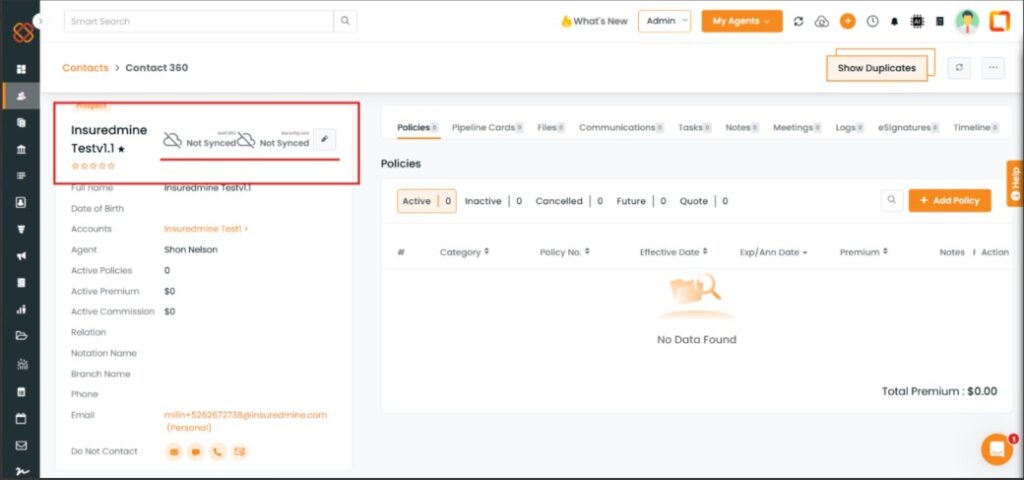Open the three-dot more options menu
The height and width of the screenshot is (480, 1024).
(992, 67)
